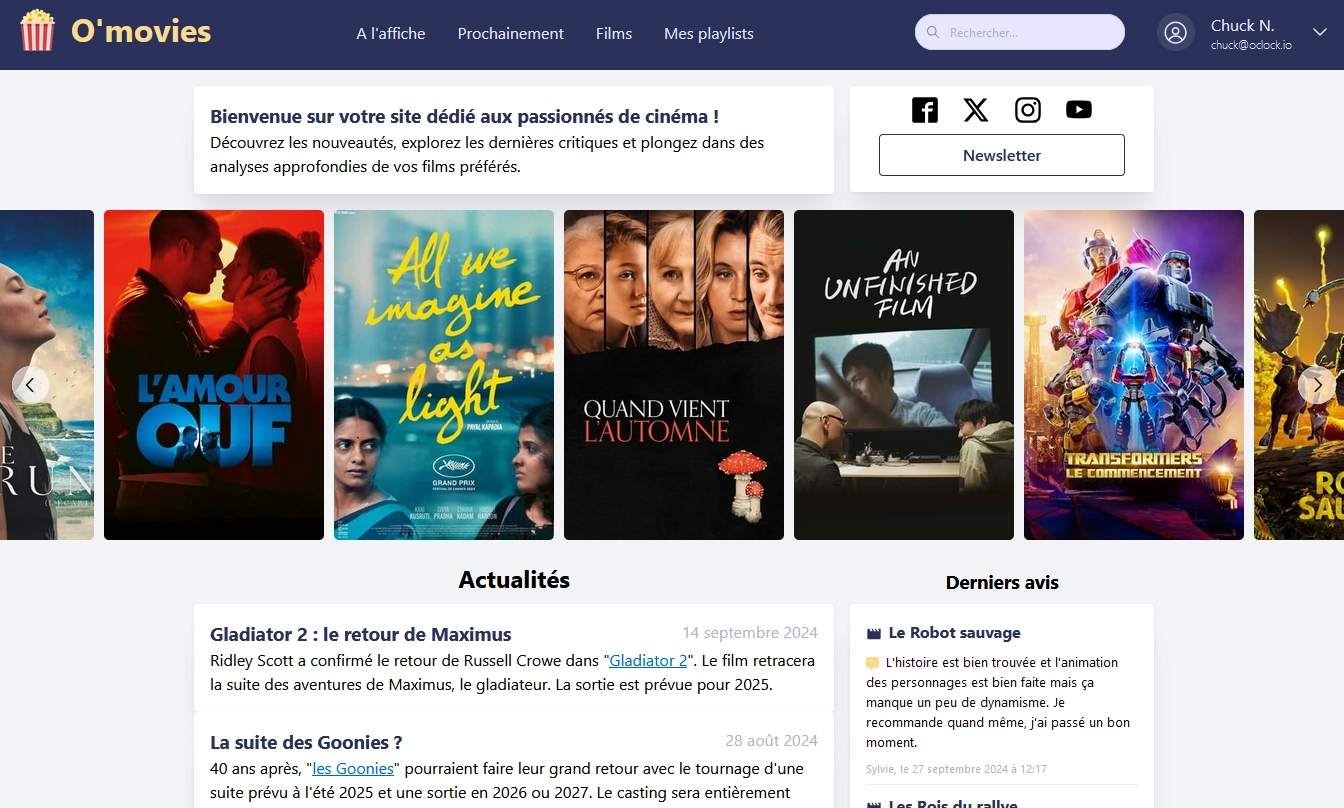Click the user avatar icon
The height and width of the screenshot is (808, 1344).
(1176, 33)
